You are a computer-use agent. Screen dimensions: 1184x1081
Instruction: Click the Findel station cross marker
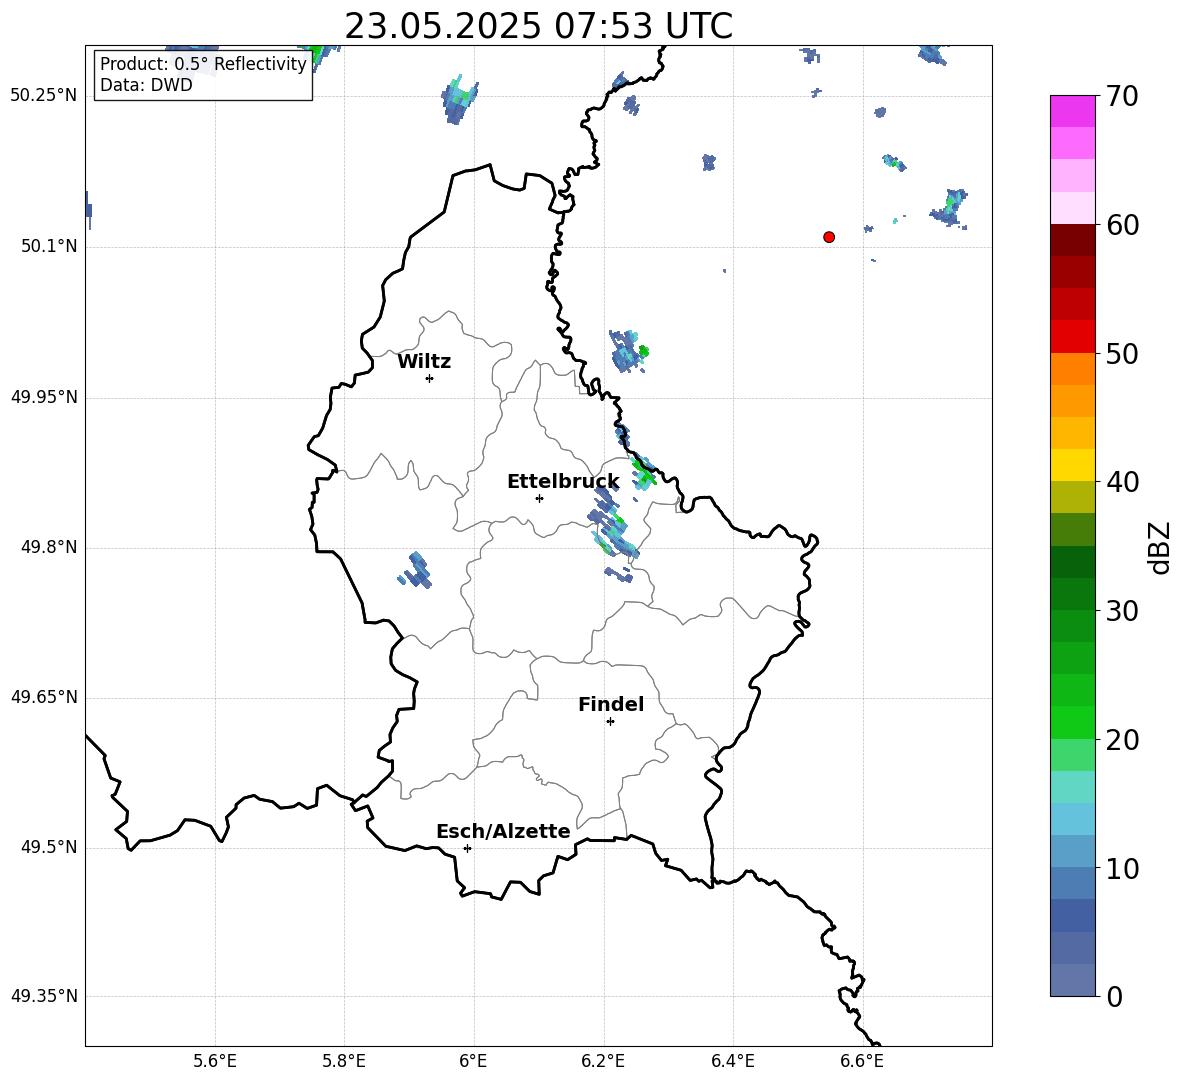[610, 722]
